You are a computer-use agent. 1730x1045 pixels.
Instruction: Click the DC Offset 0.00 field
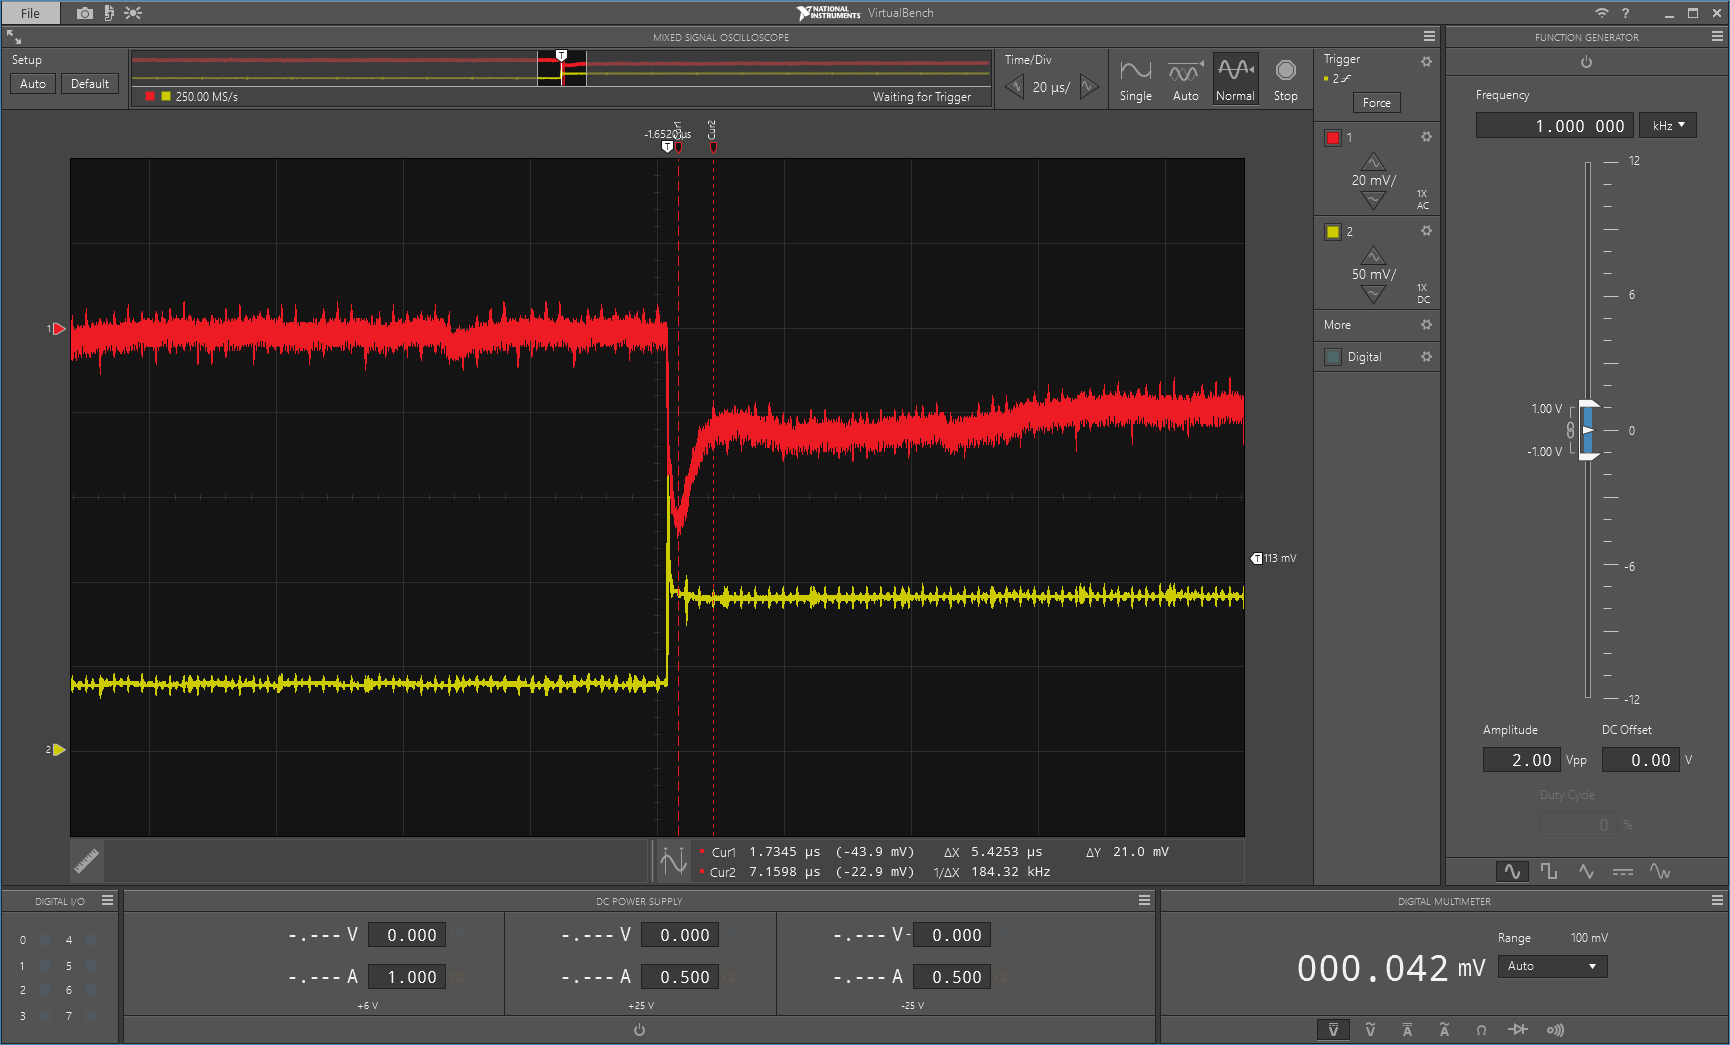click(x=1640, y=760)
